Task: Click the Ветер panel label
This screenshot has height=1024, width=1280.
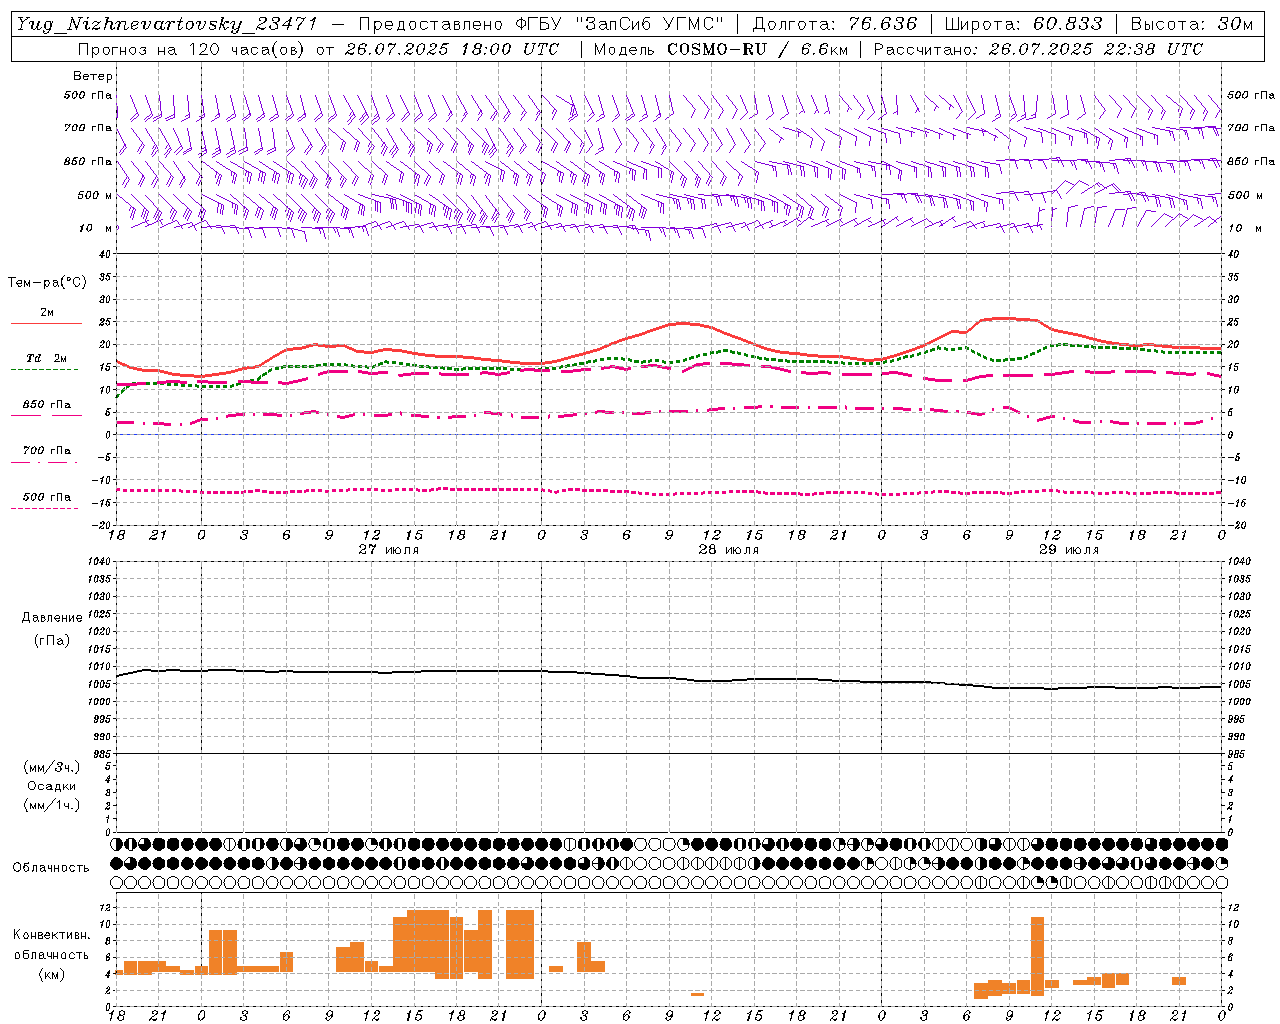Action: [93, 76]
